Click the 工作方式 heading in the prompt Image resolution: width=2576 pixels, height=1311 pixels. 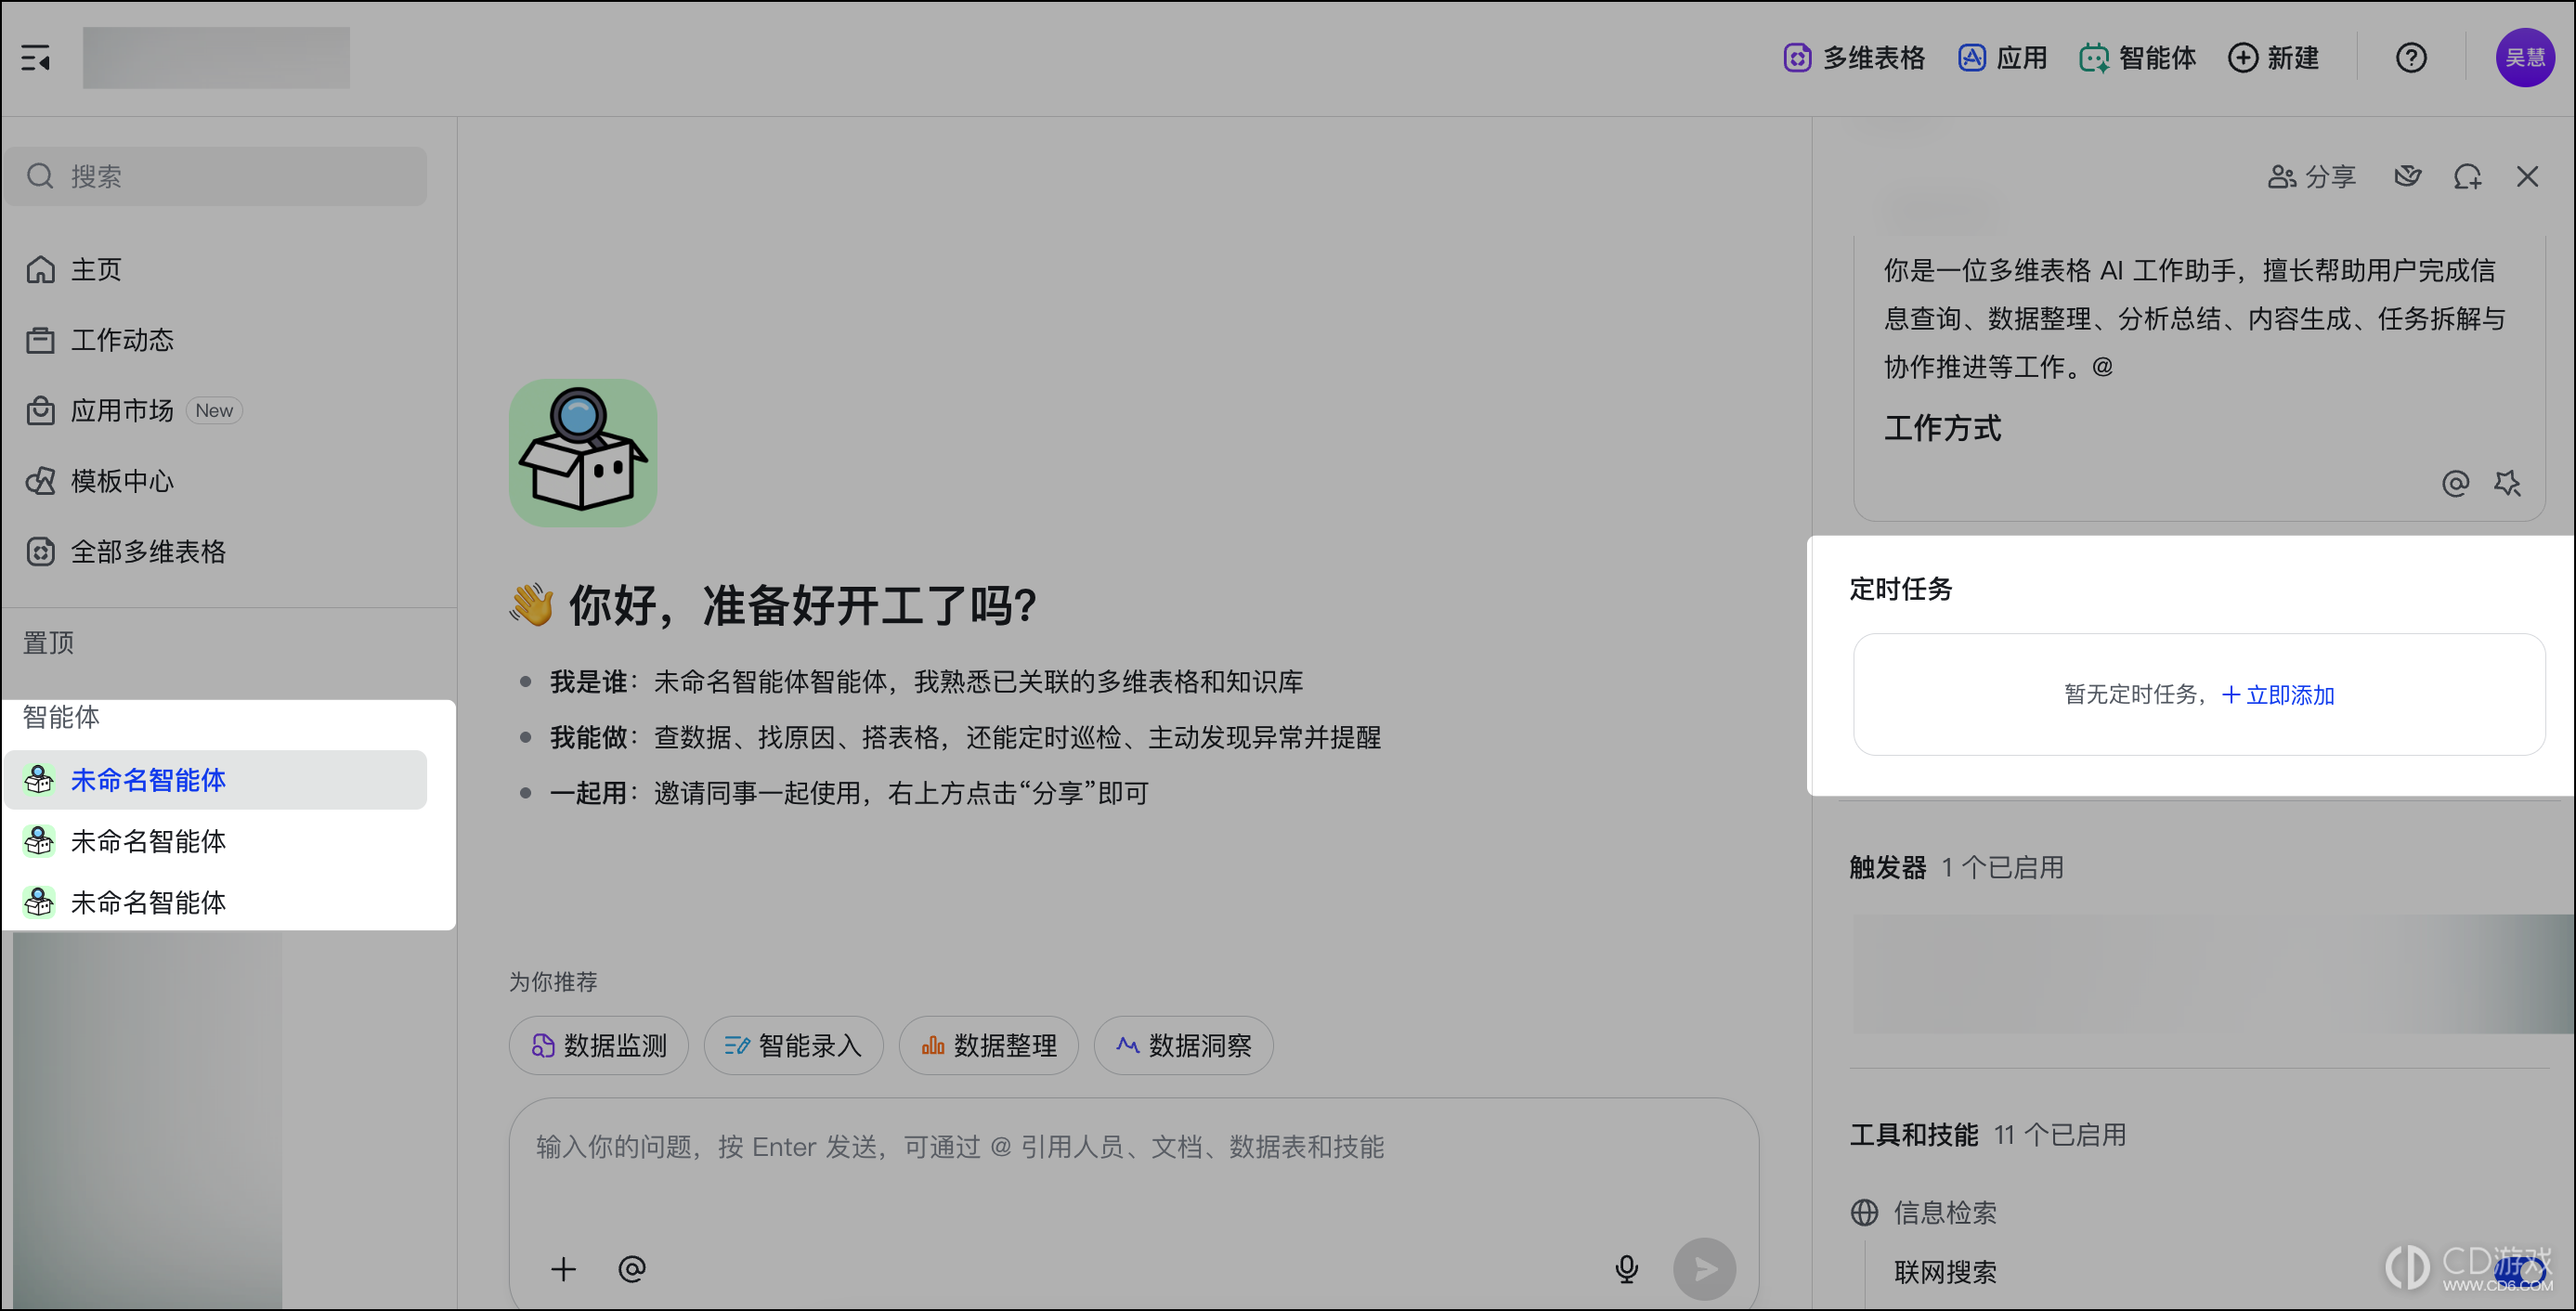[1942, 428]
